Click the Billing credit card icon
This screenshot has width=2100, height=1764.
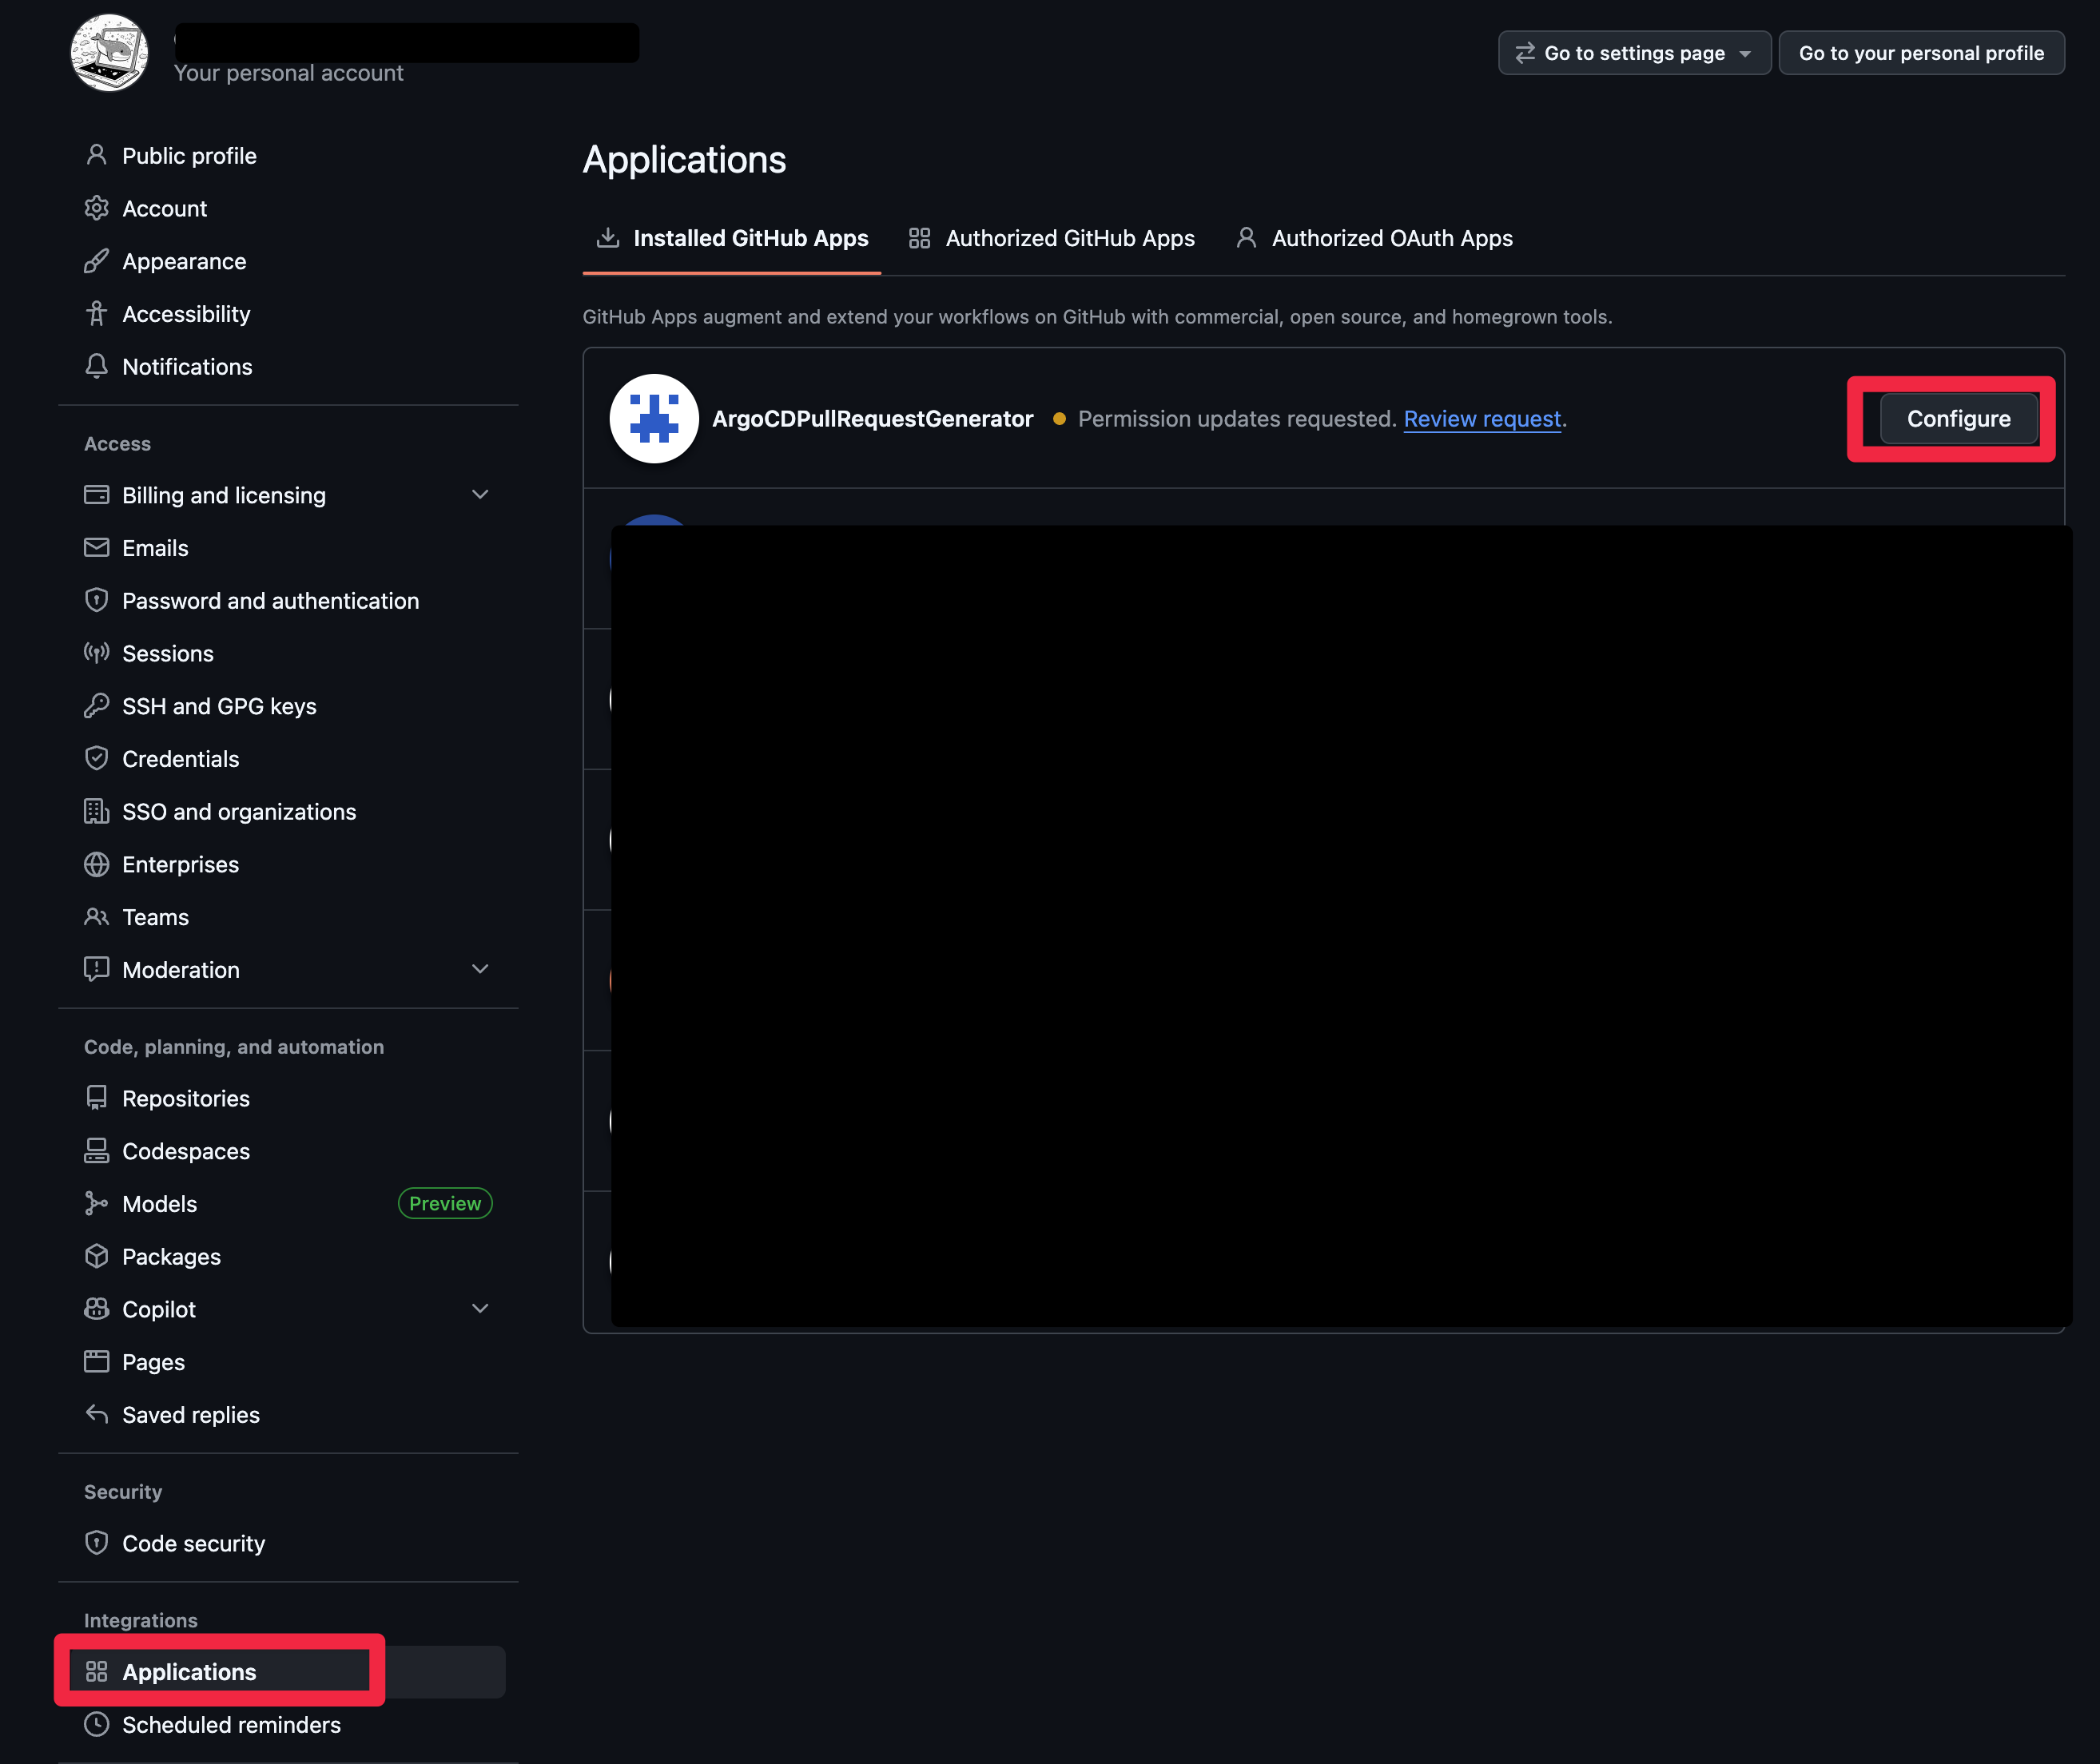point(96,495)
